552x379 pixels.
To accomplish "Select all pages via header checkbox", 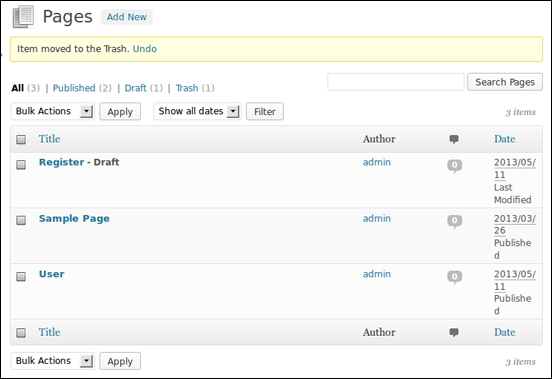I will tap(21, 140).
